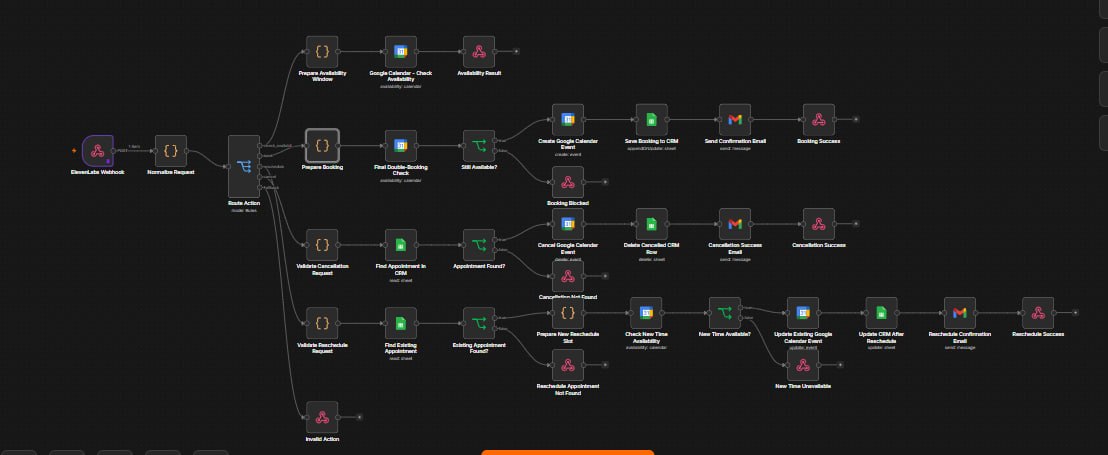1108x455 pixels.
Task: Select the Validate Reschedule Request node
Action: [x=322, y=323]
